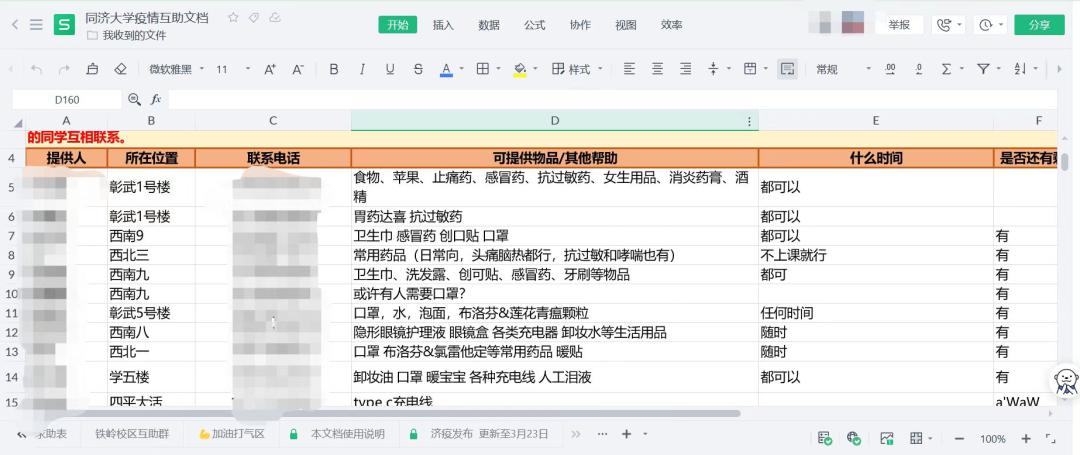Star this document as a favorite
Image resolution: width=1080 pixels, height=455 pixels.
pyautogui.click(x=233, y=18)
